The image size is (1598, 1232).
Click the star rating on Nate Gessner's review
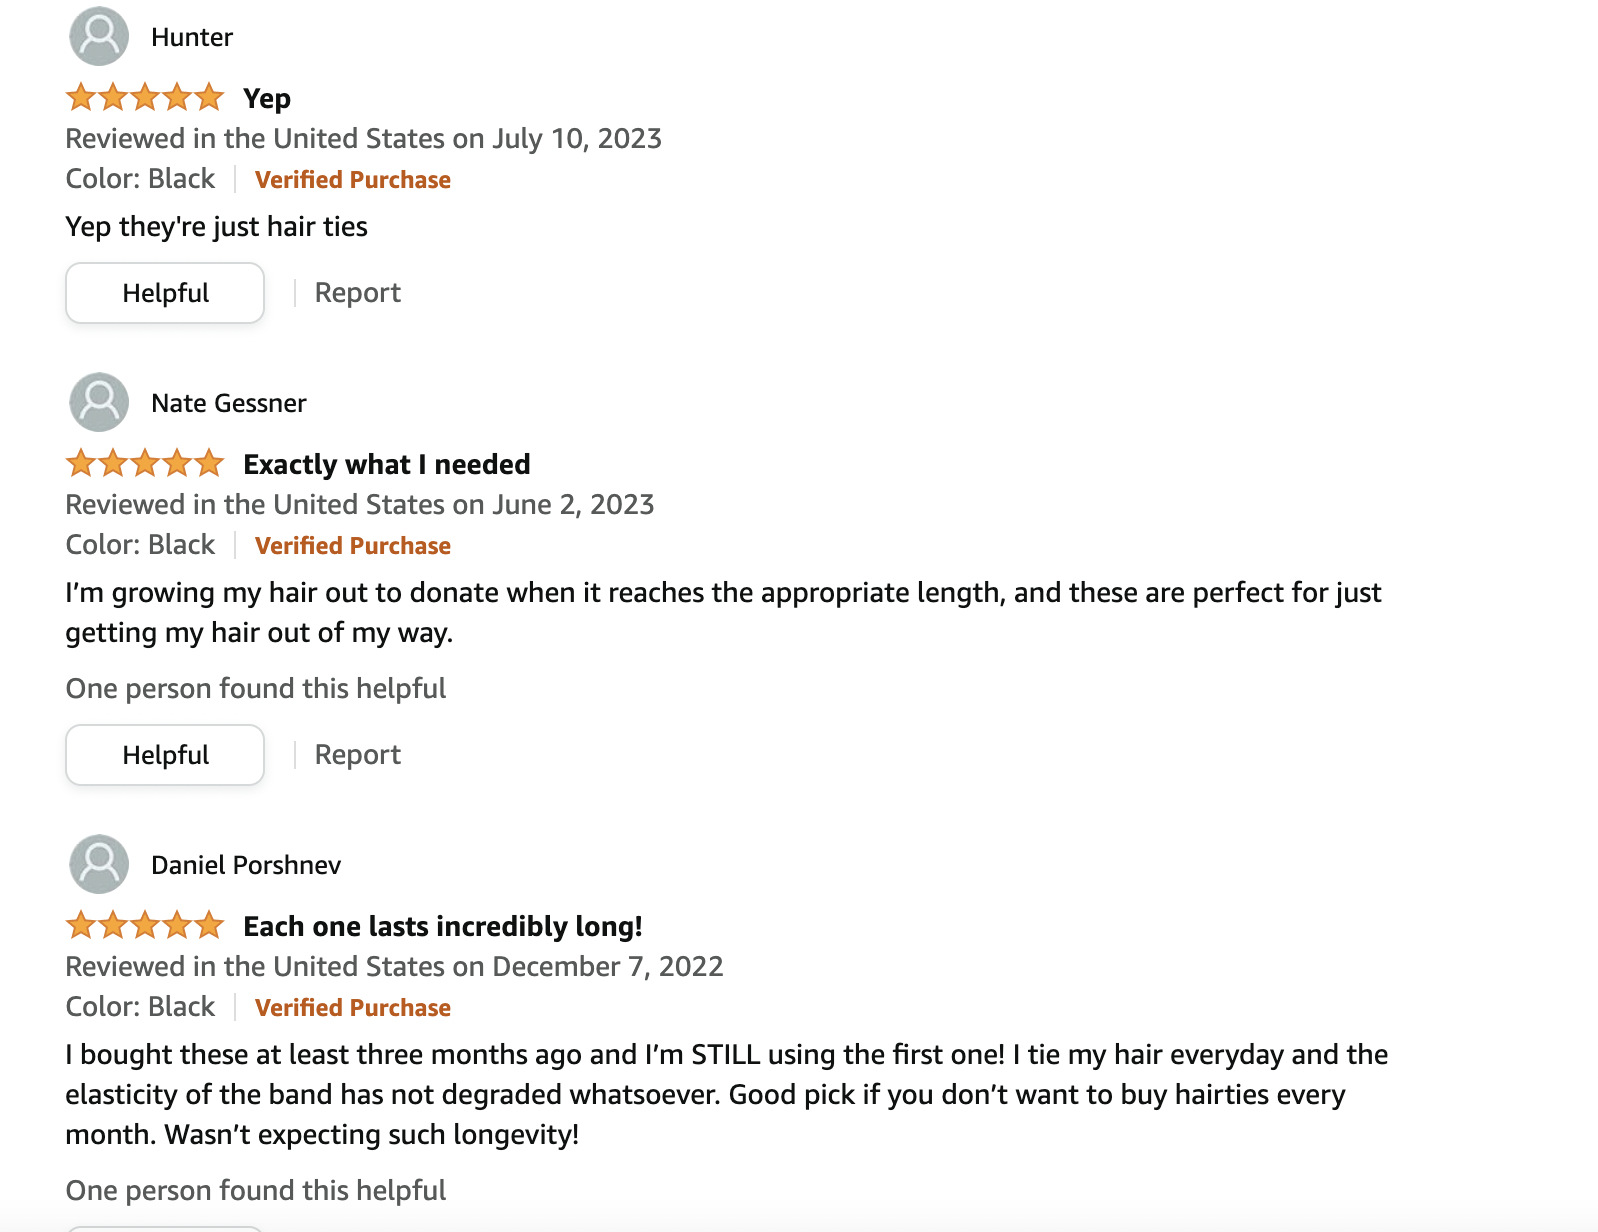pos(145,464)
